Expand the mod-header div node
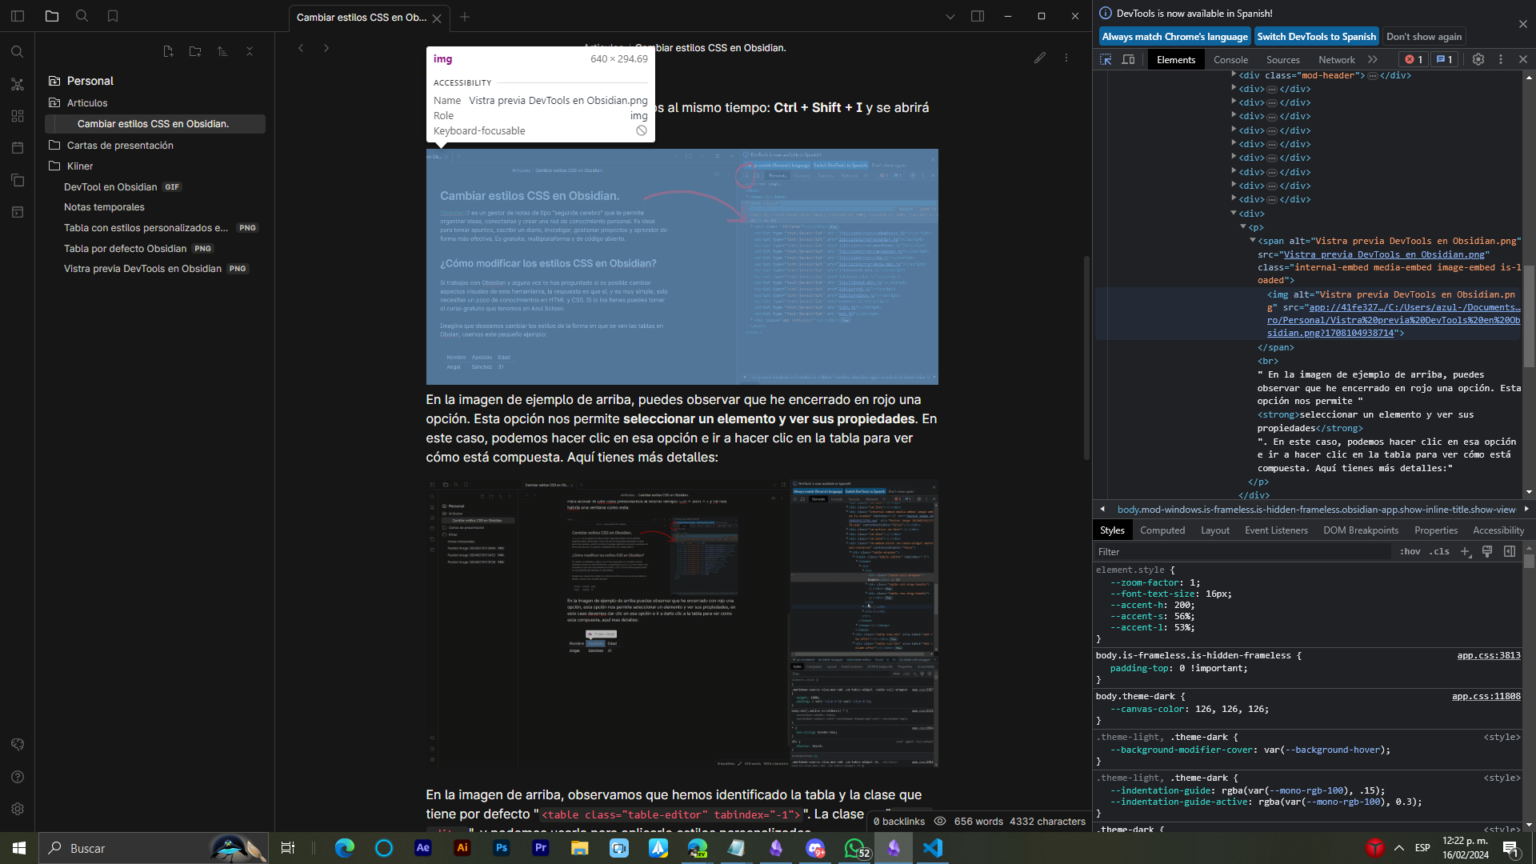This screenshot has width=1536, height=864. (x=1234, y=74)
